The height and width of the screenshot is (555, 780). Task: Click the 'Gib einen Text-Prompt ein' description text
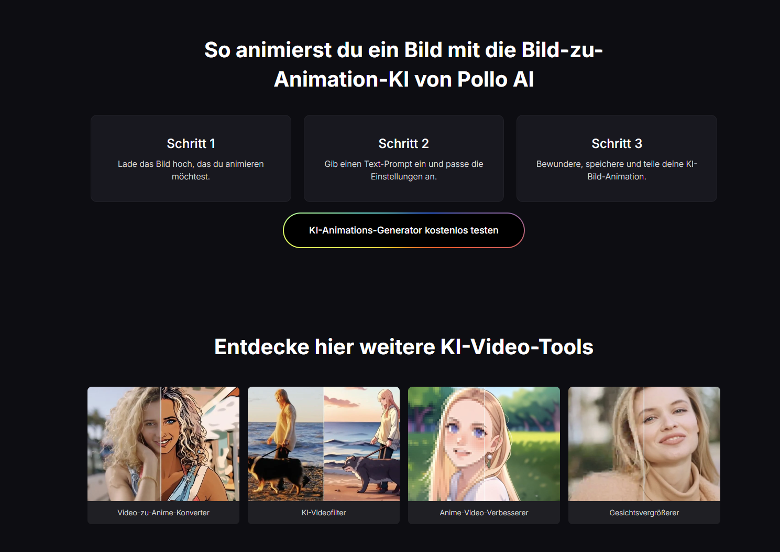(403, 169)
